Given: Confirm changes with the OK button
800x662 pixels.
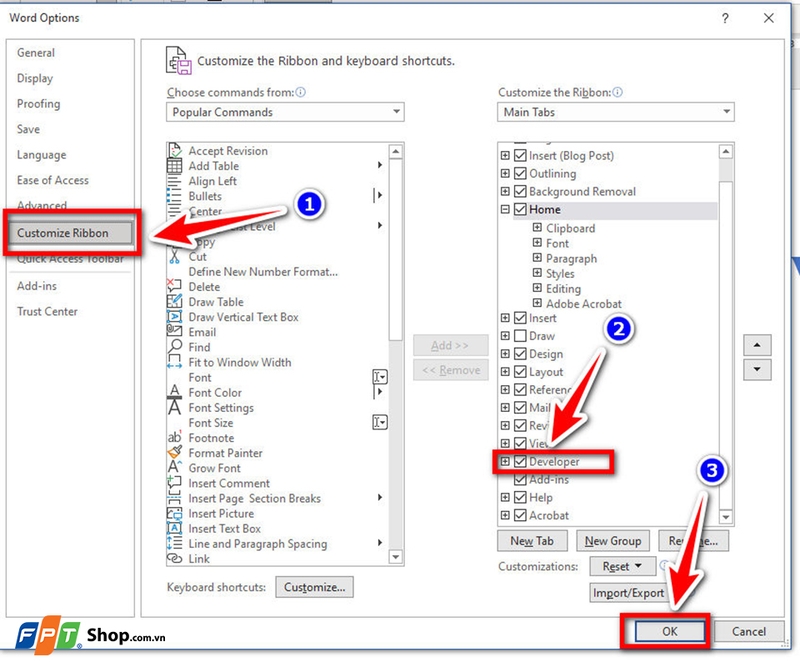Looking at the screenshot, I should click(x=669, y=631).
